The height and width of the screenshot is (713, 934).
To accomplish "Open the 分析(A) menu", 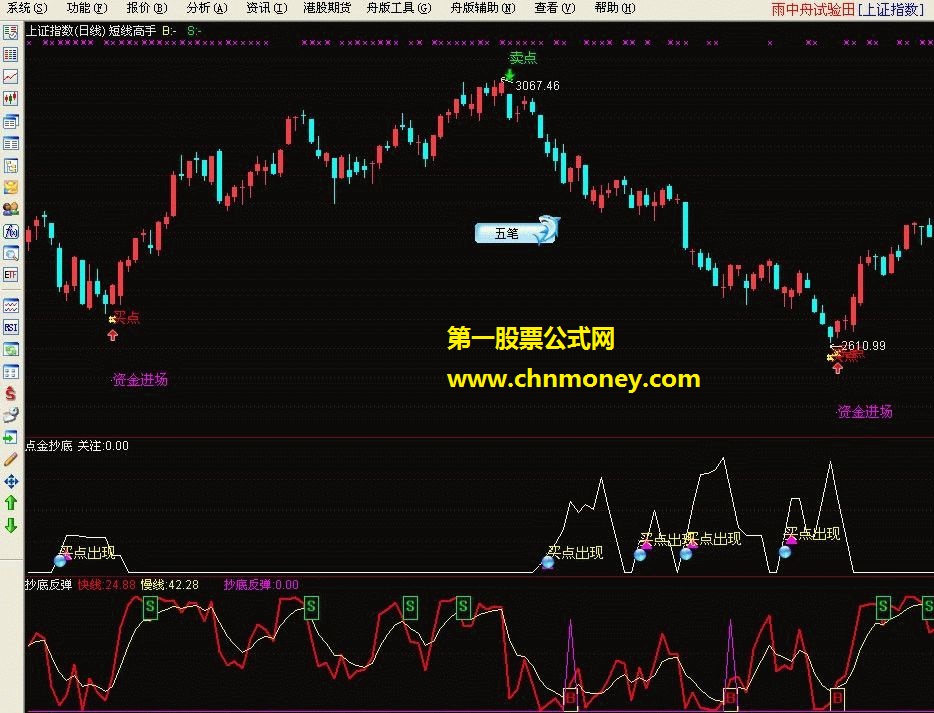I will tap(207, 8).
